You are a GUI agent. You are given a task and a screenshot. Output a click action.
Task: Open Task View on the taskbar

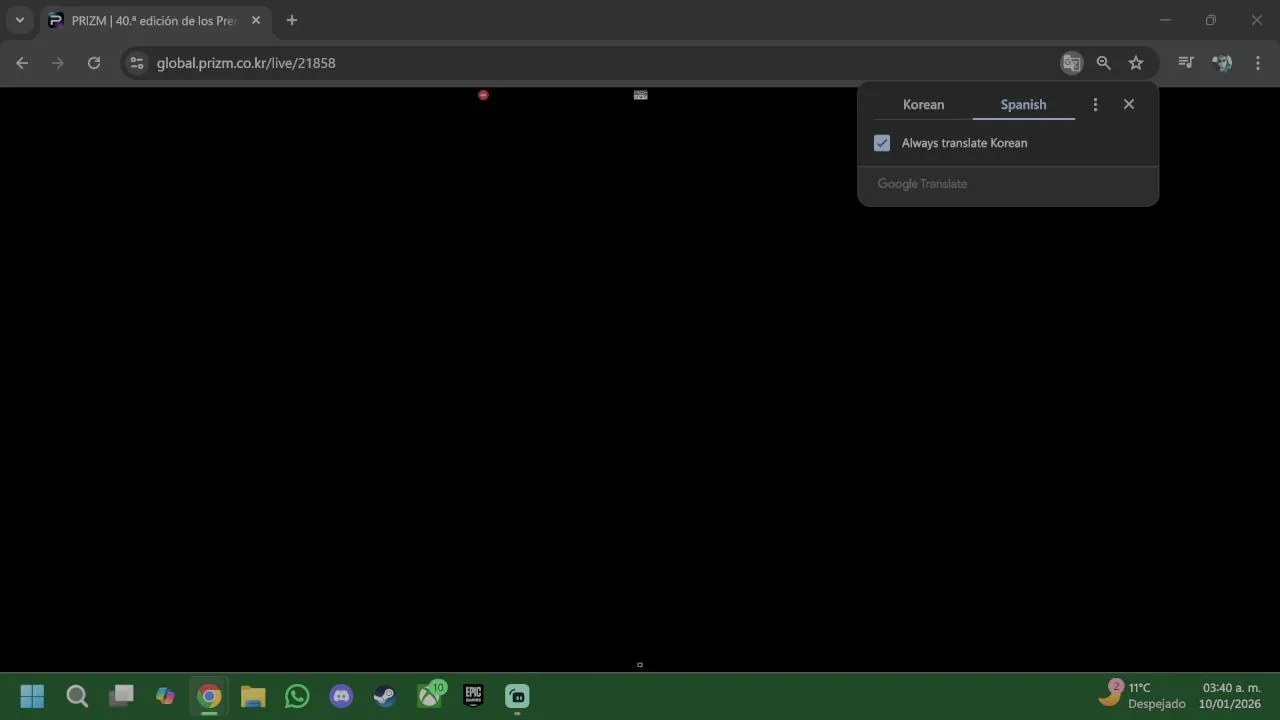pyautogui.click(x=121, y=696)
